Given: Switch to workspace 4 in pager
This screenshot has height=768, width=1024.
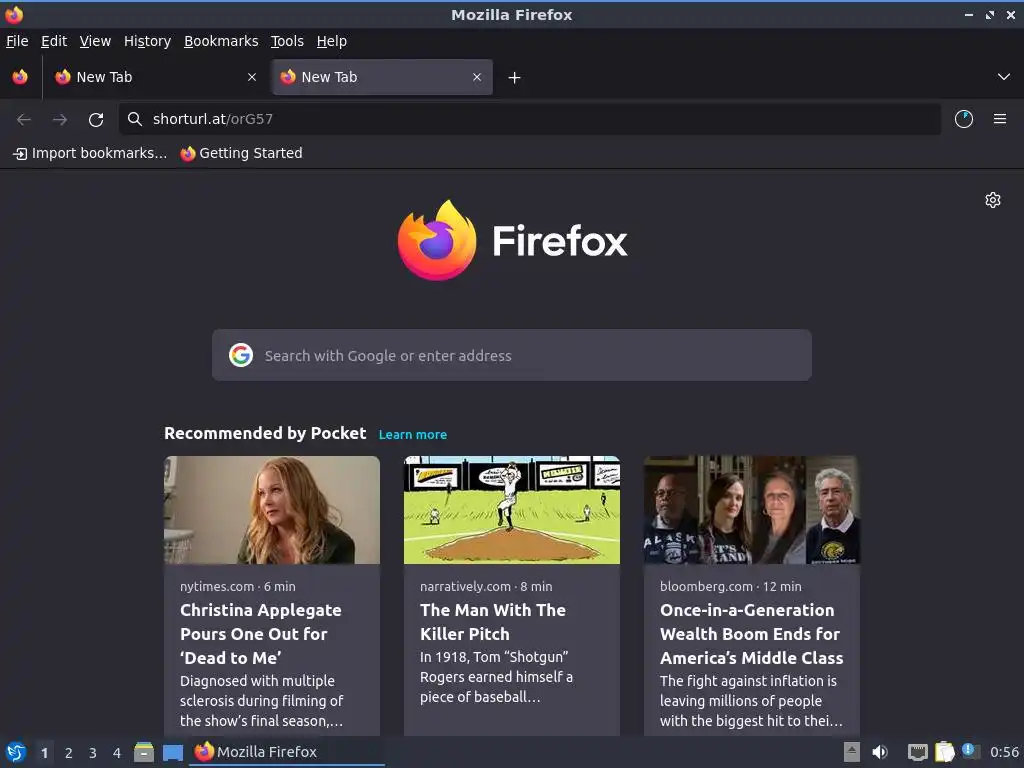Looking at the screenshot, I should [x=117, y=752].
